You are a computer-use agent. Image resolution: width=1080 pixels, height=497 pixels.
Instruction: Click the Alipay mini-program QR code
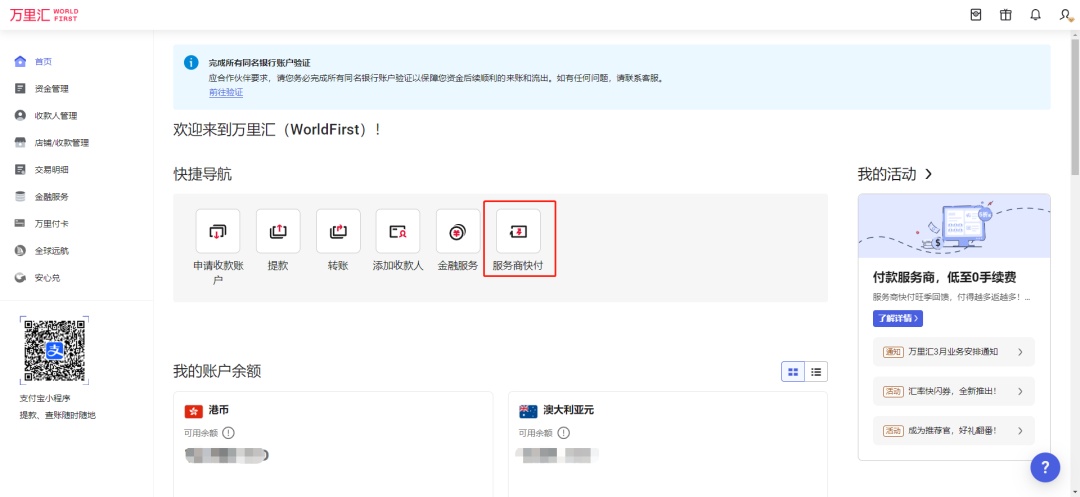pos(54,351)
